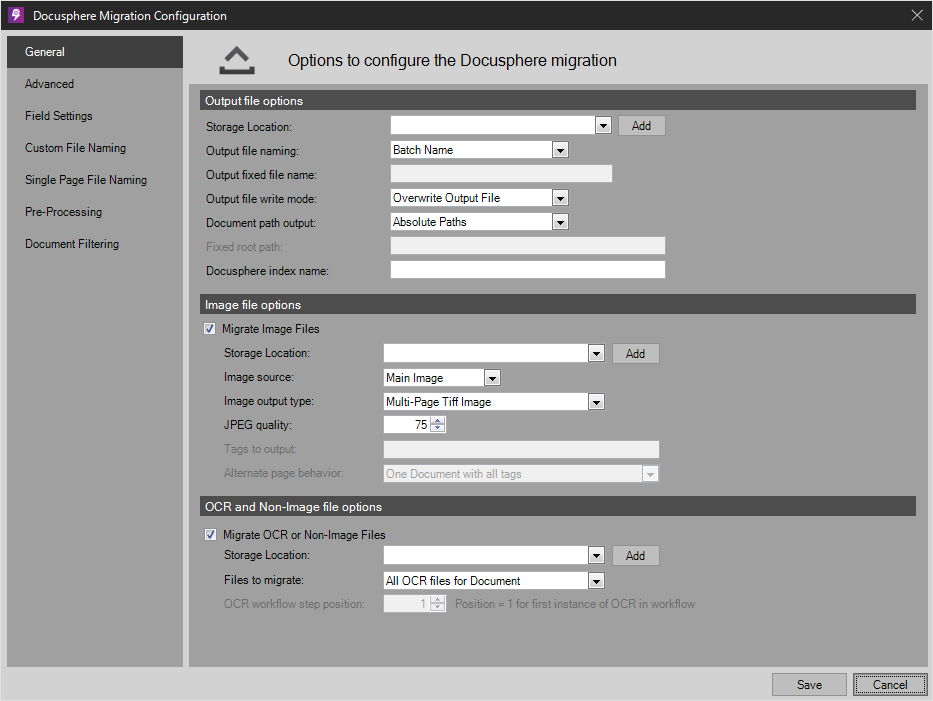Open the Advanced settings tab
The width and height of the screenshot is (933, 701).
click(95, 84)
